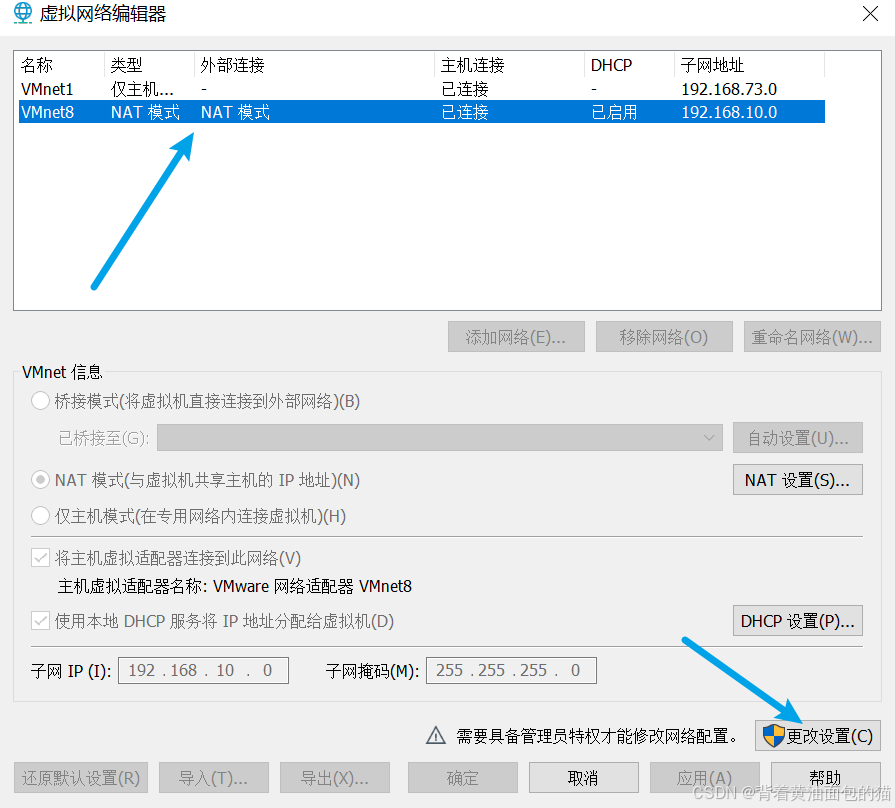Click the 类型 column header

click(x=150, y=65)
